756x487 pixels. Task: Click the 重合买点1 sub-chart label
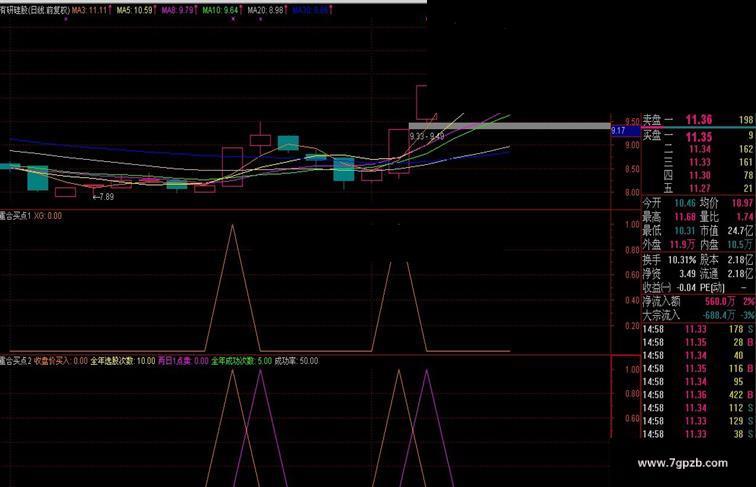(15, 216)
